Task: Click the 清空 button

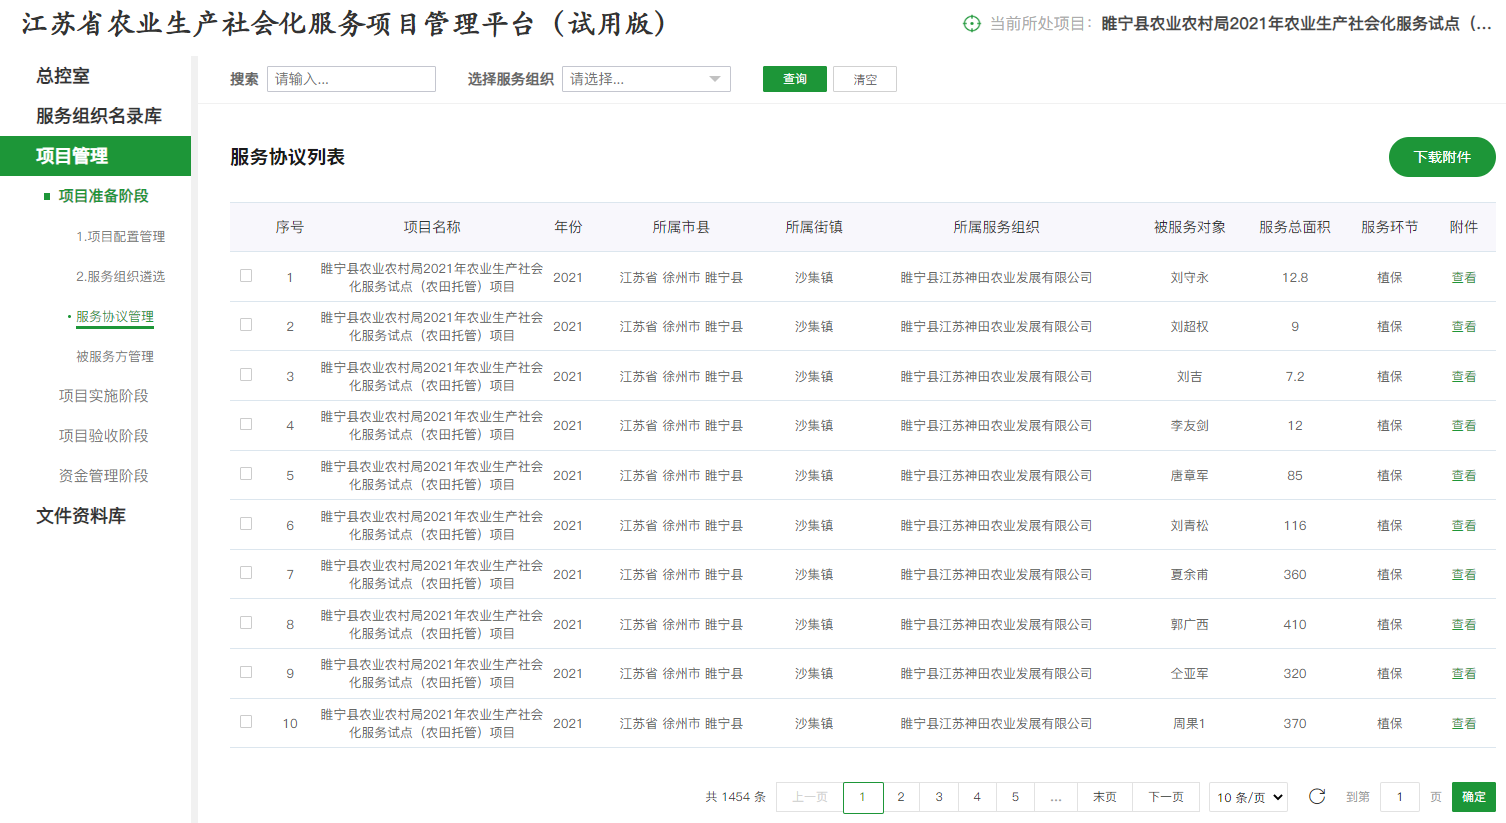Action: (x=865, y=79)
